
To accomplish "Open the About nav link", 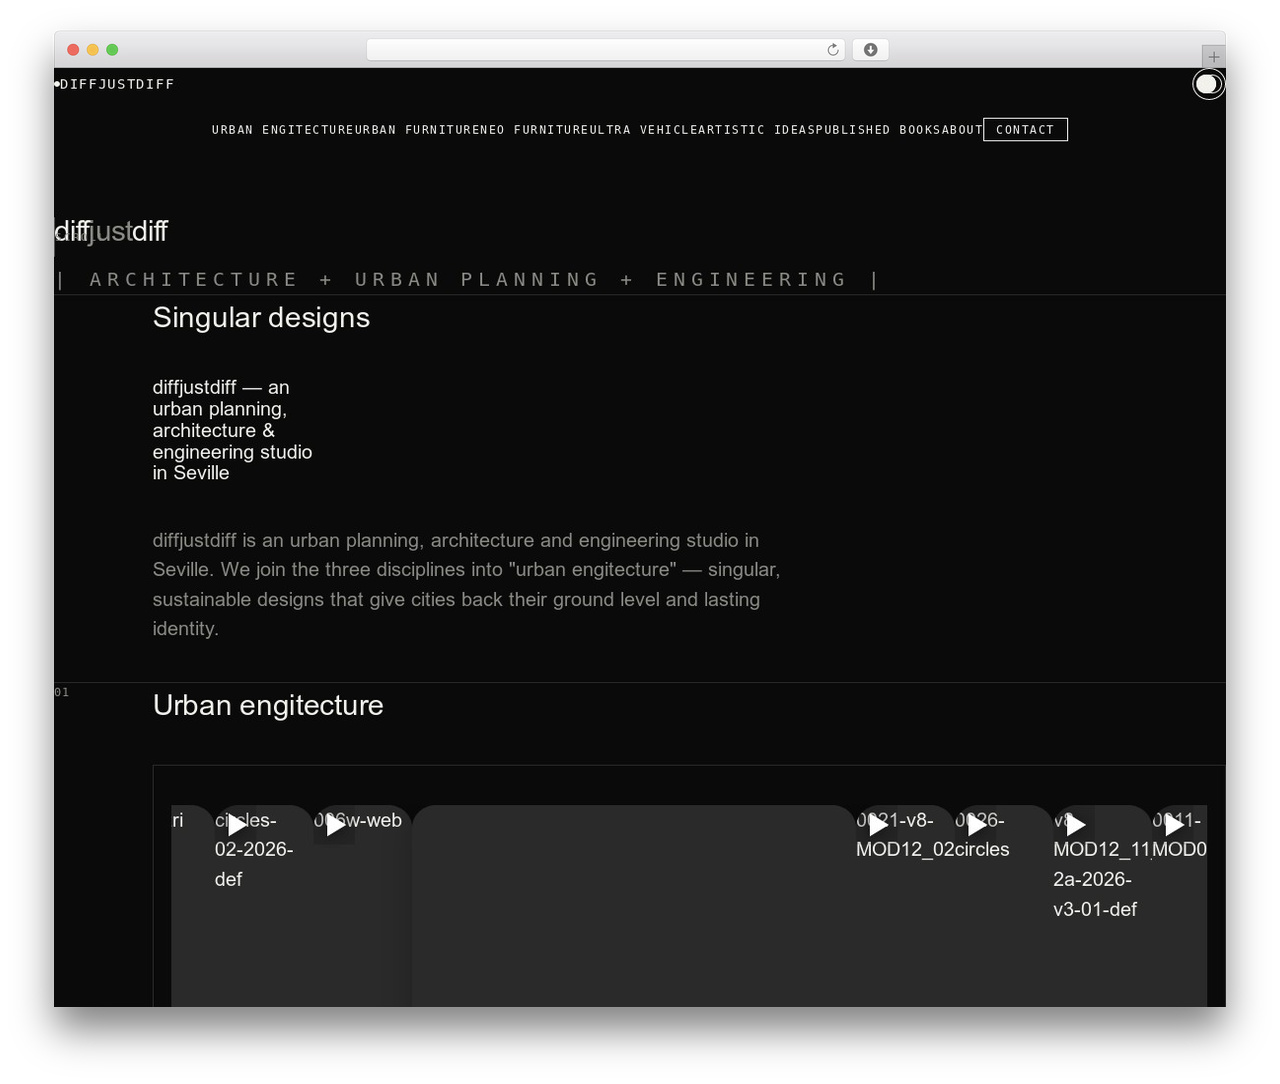I will (x=962, y=130).
